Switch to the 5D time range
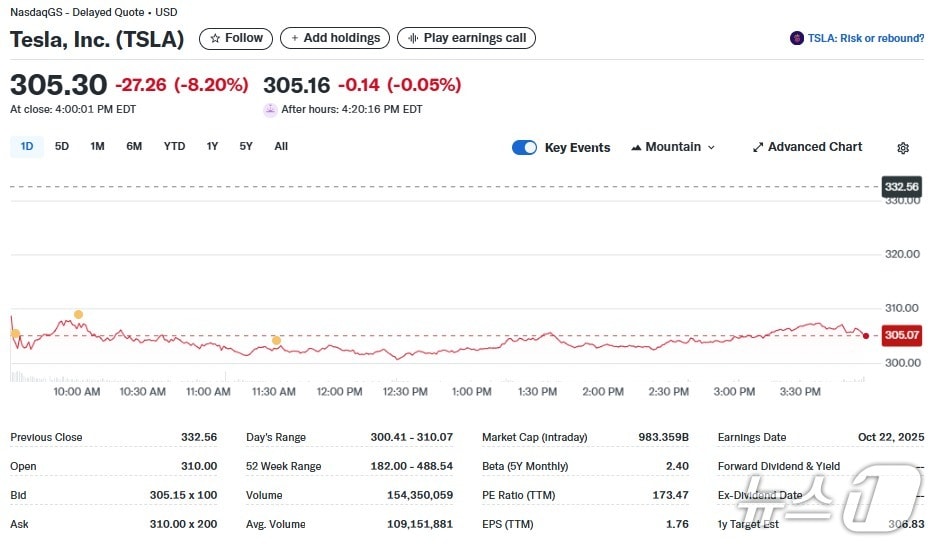Screen dimensions: 935x546 pos(62,146)
